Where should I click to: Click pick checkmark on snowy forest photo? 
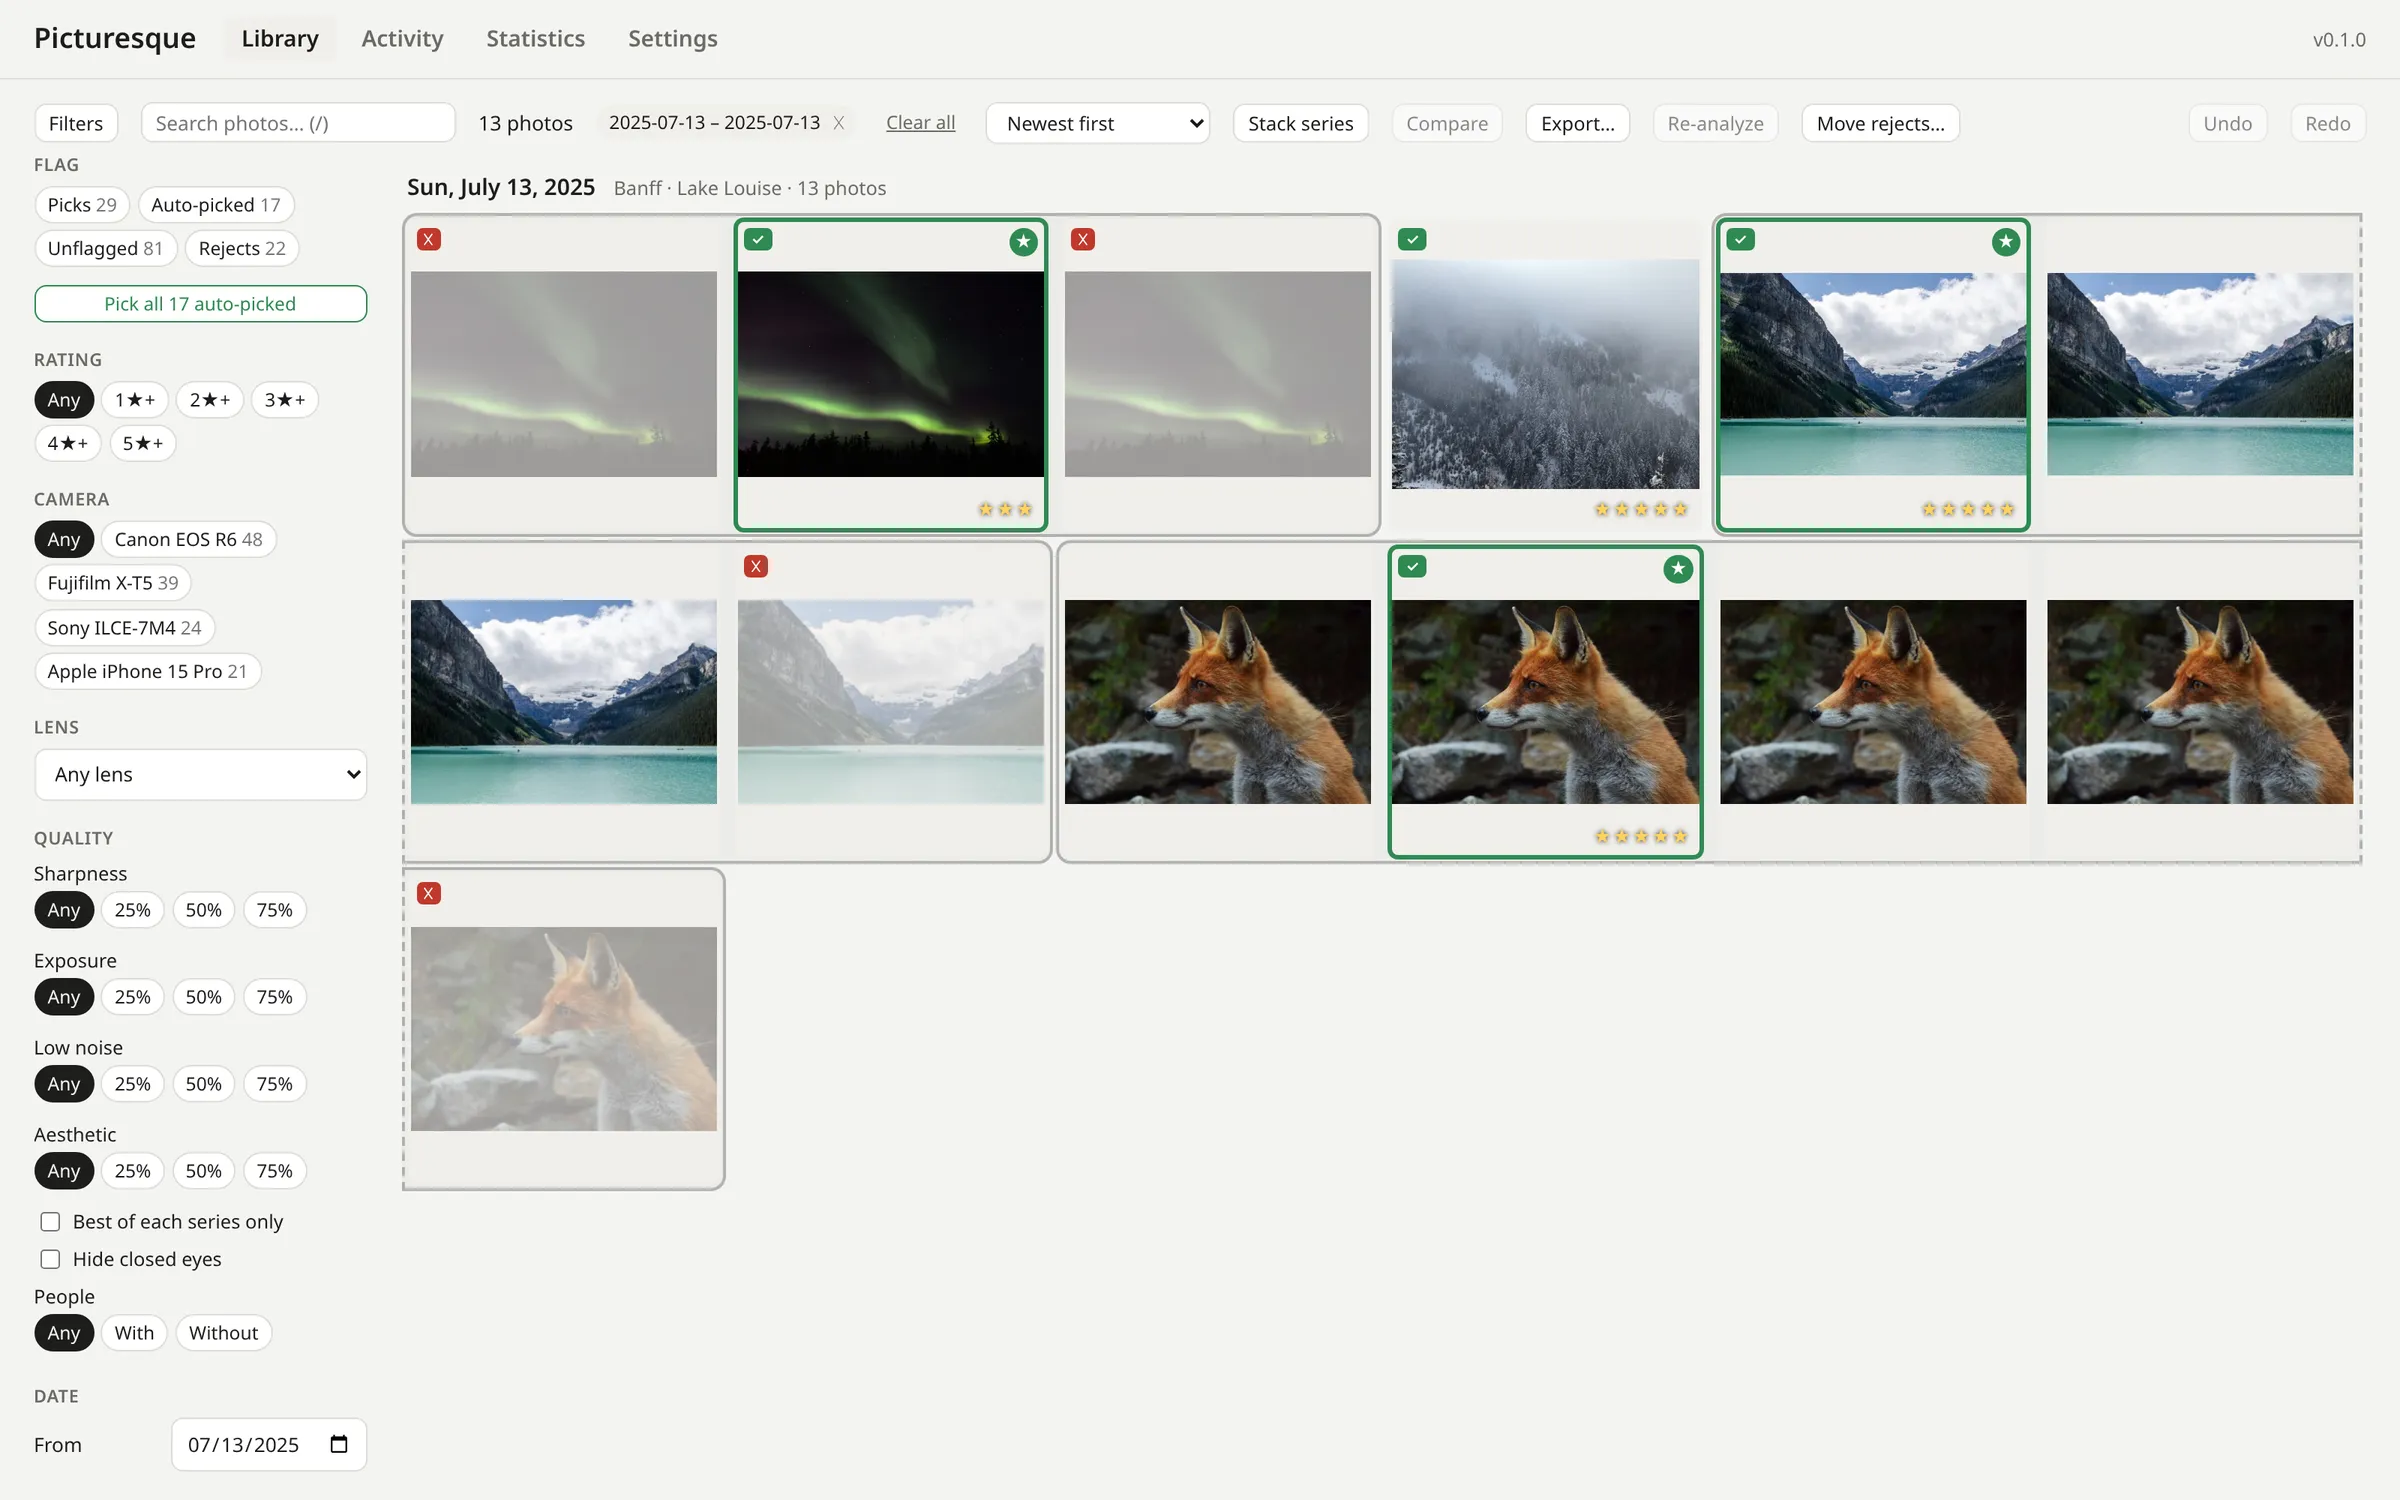1412,239
